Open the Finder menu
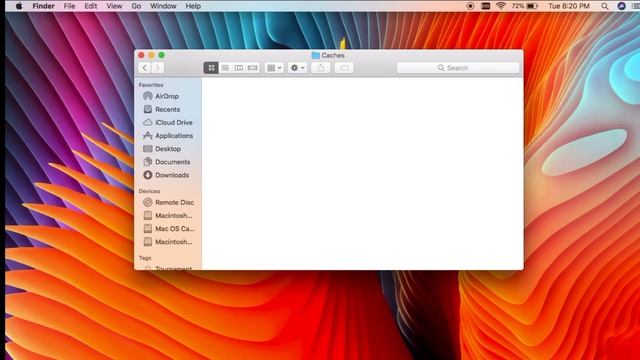The width and height of the screenshot is (640, 360). pos(44,6)
